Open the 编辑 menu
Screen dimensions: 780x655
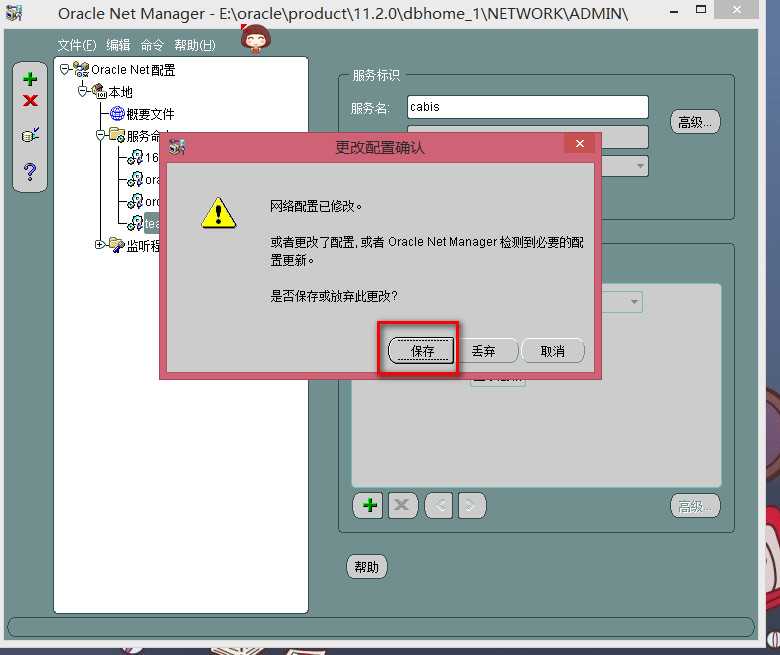pyautogui.click(x=118, y=45)
